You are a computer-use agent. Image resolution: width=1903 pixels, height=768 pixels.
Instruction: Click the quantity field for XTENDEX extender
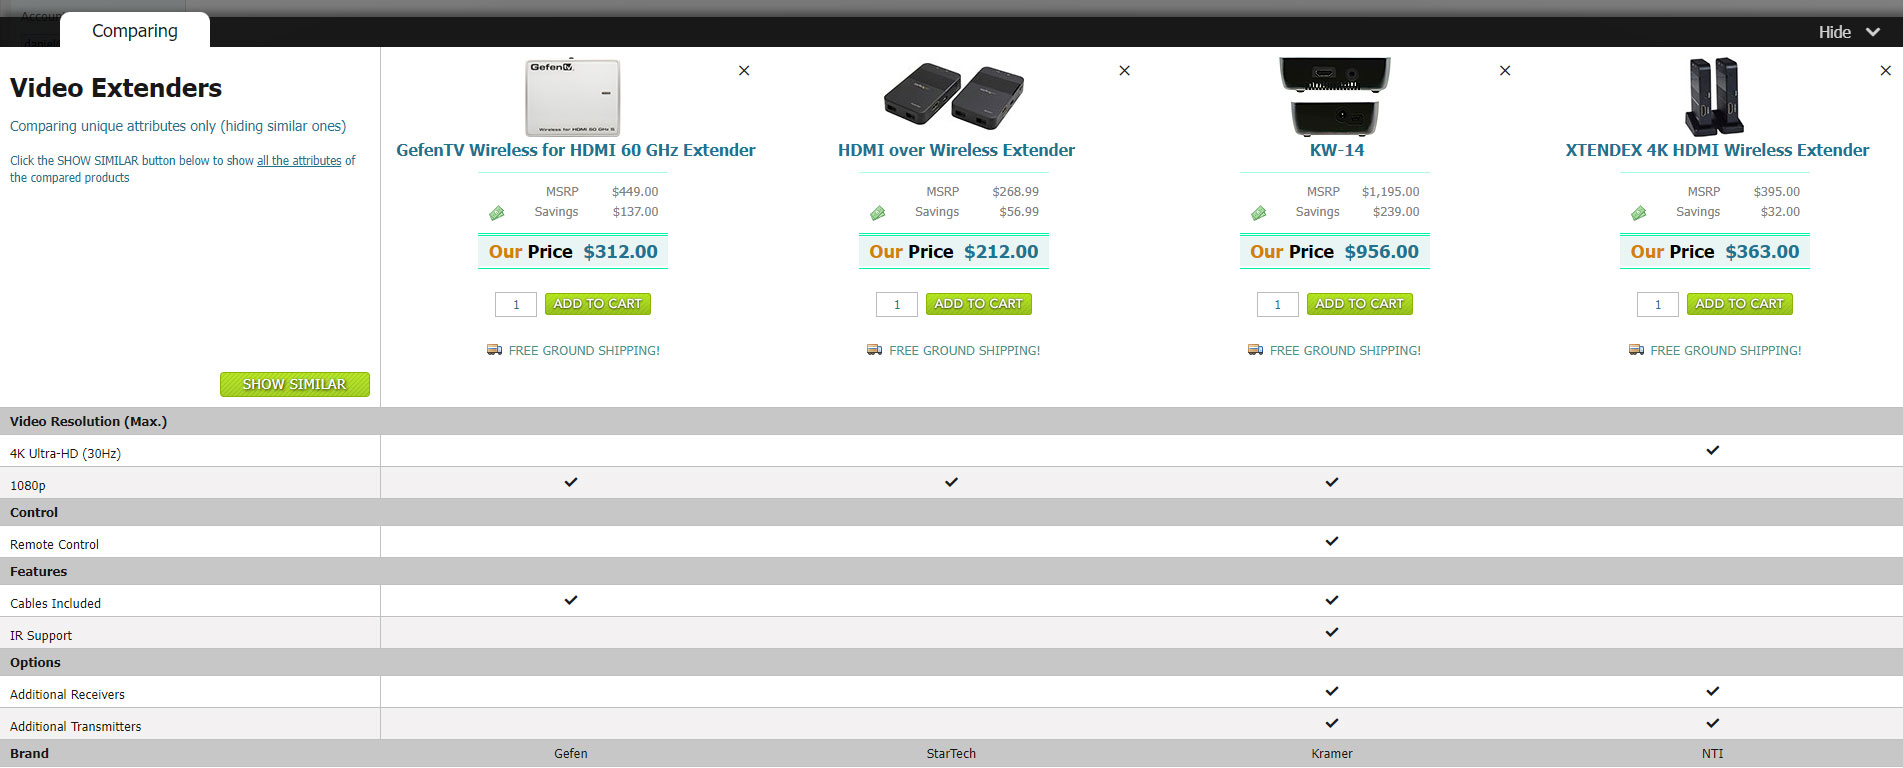[x=1657, y=305]
